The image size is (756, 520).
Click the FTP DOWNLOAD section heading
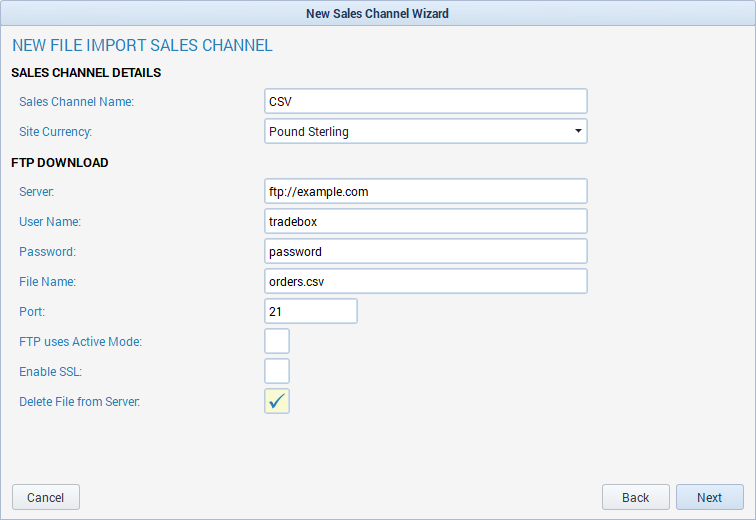pyautogui.click(x=60, y=162)
